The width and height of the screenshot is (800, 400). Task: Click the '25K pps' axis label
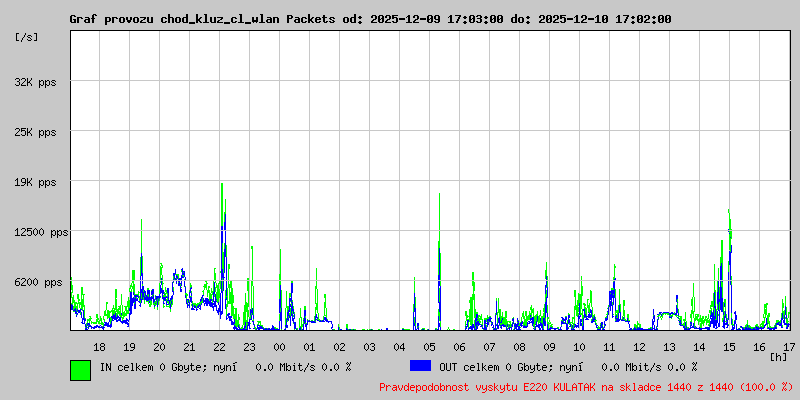tap(36, 132)
